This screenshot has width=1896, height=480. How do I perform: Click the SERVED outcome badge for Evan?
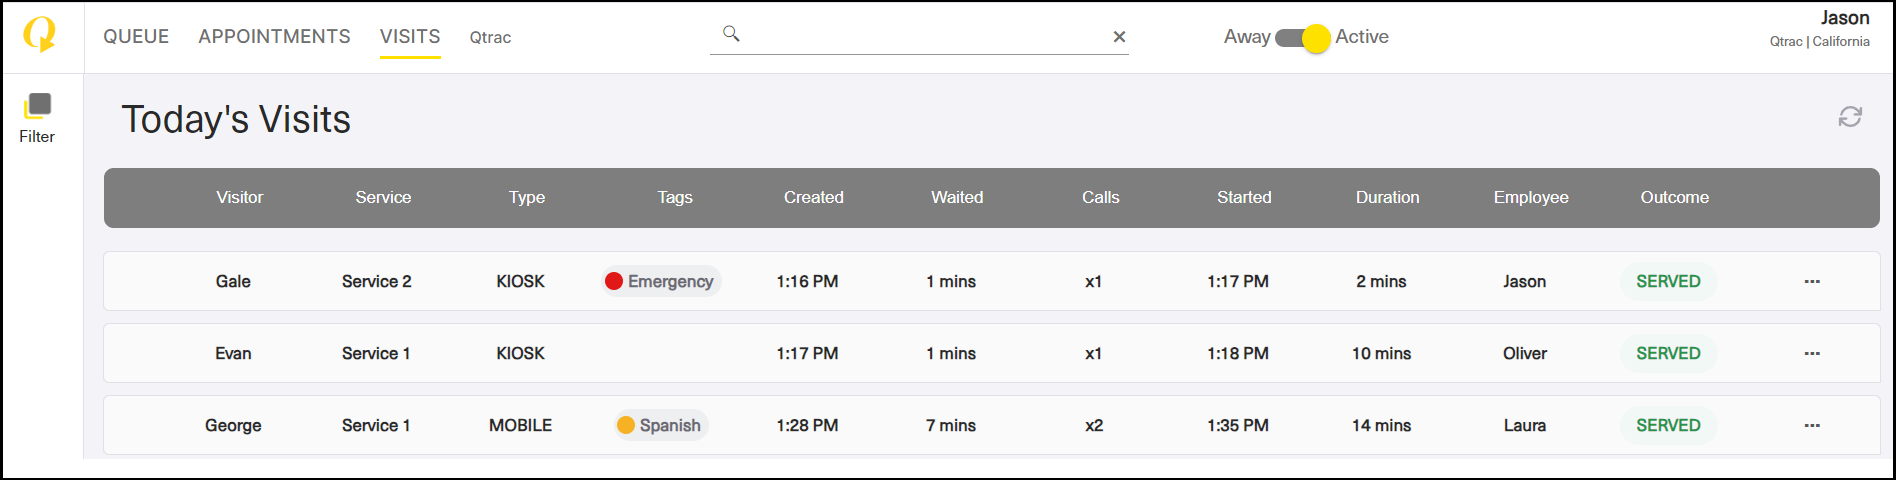pos(1667,354)
